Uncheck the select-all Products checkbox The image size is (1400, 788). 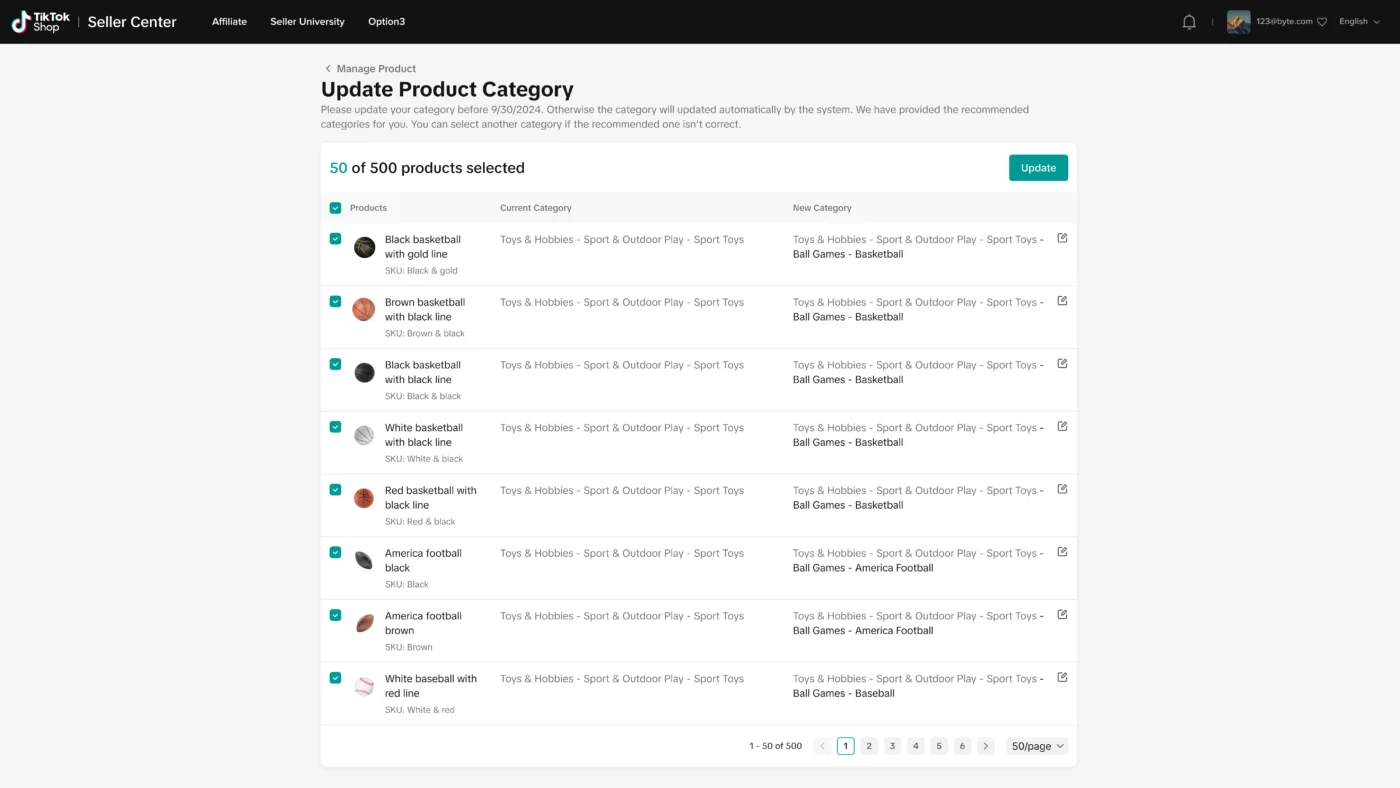coord(335,208)
